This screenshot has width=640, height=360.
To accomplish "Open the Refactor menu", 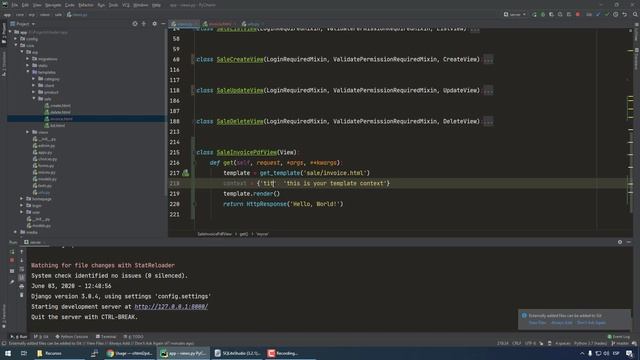I will (x=86, y=5).
